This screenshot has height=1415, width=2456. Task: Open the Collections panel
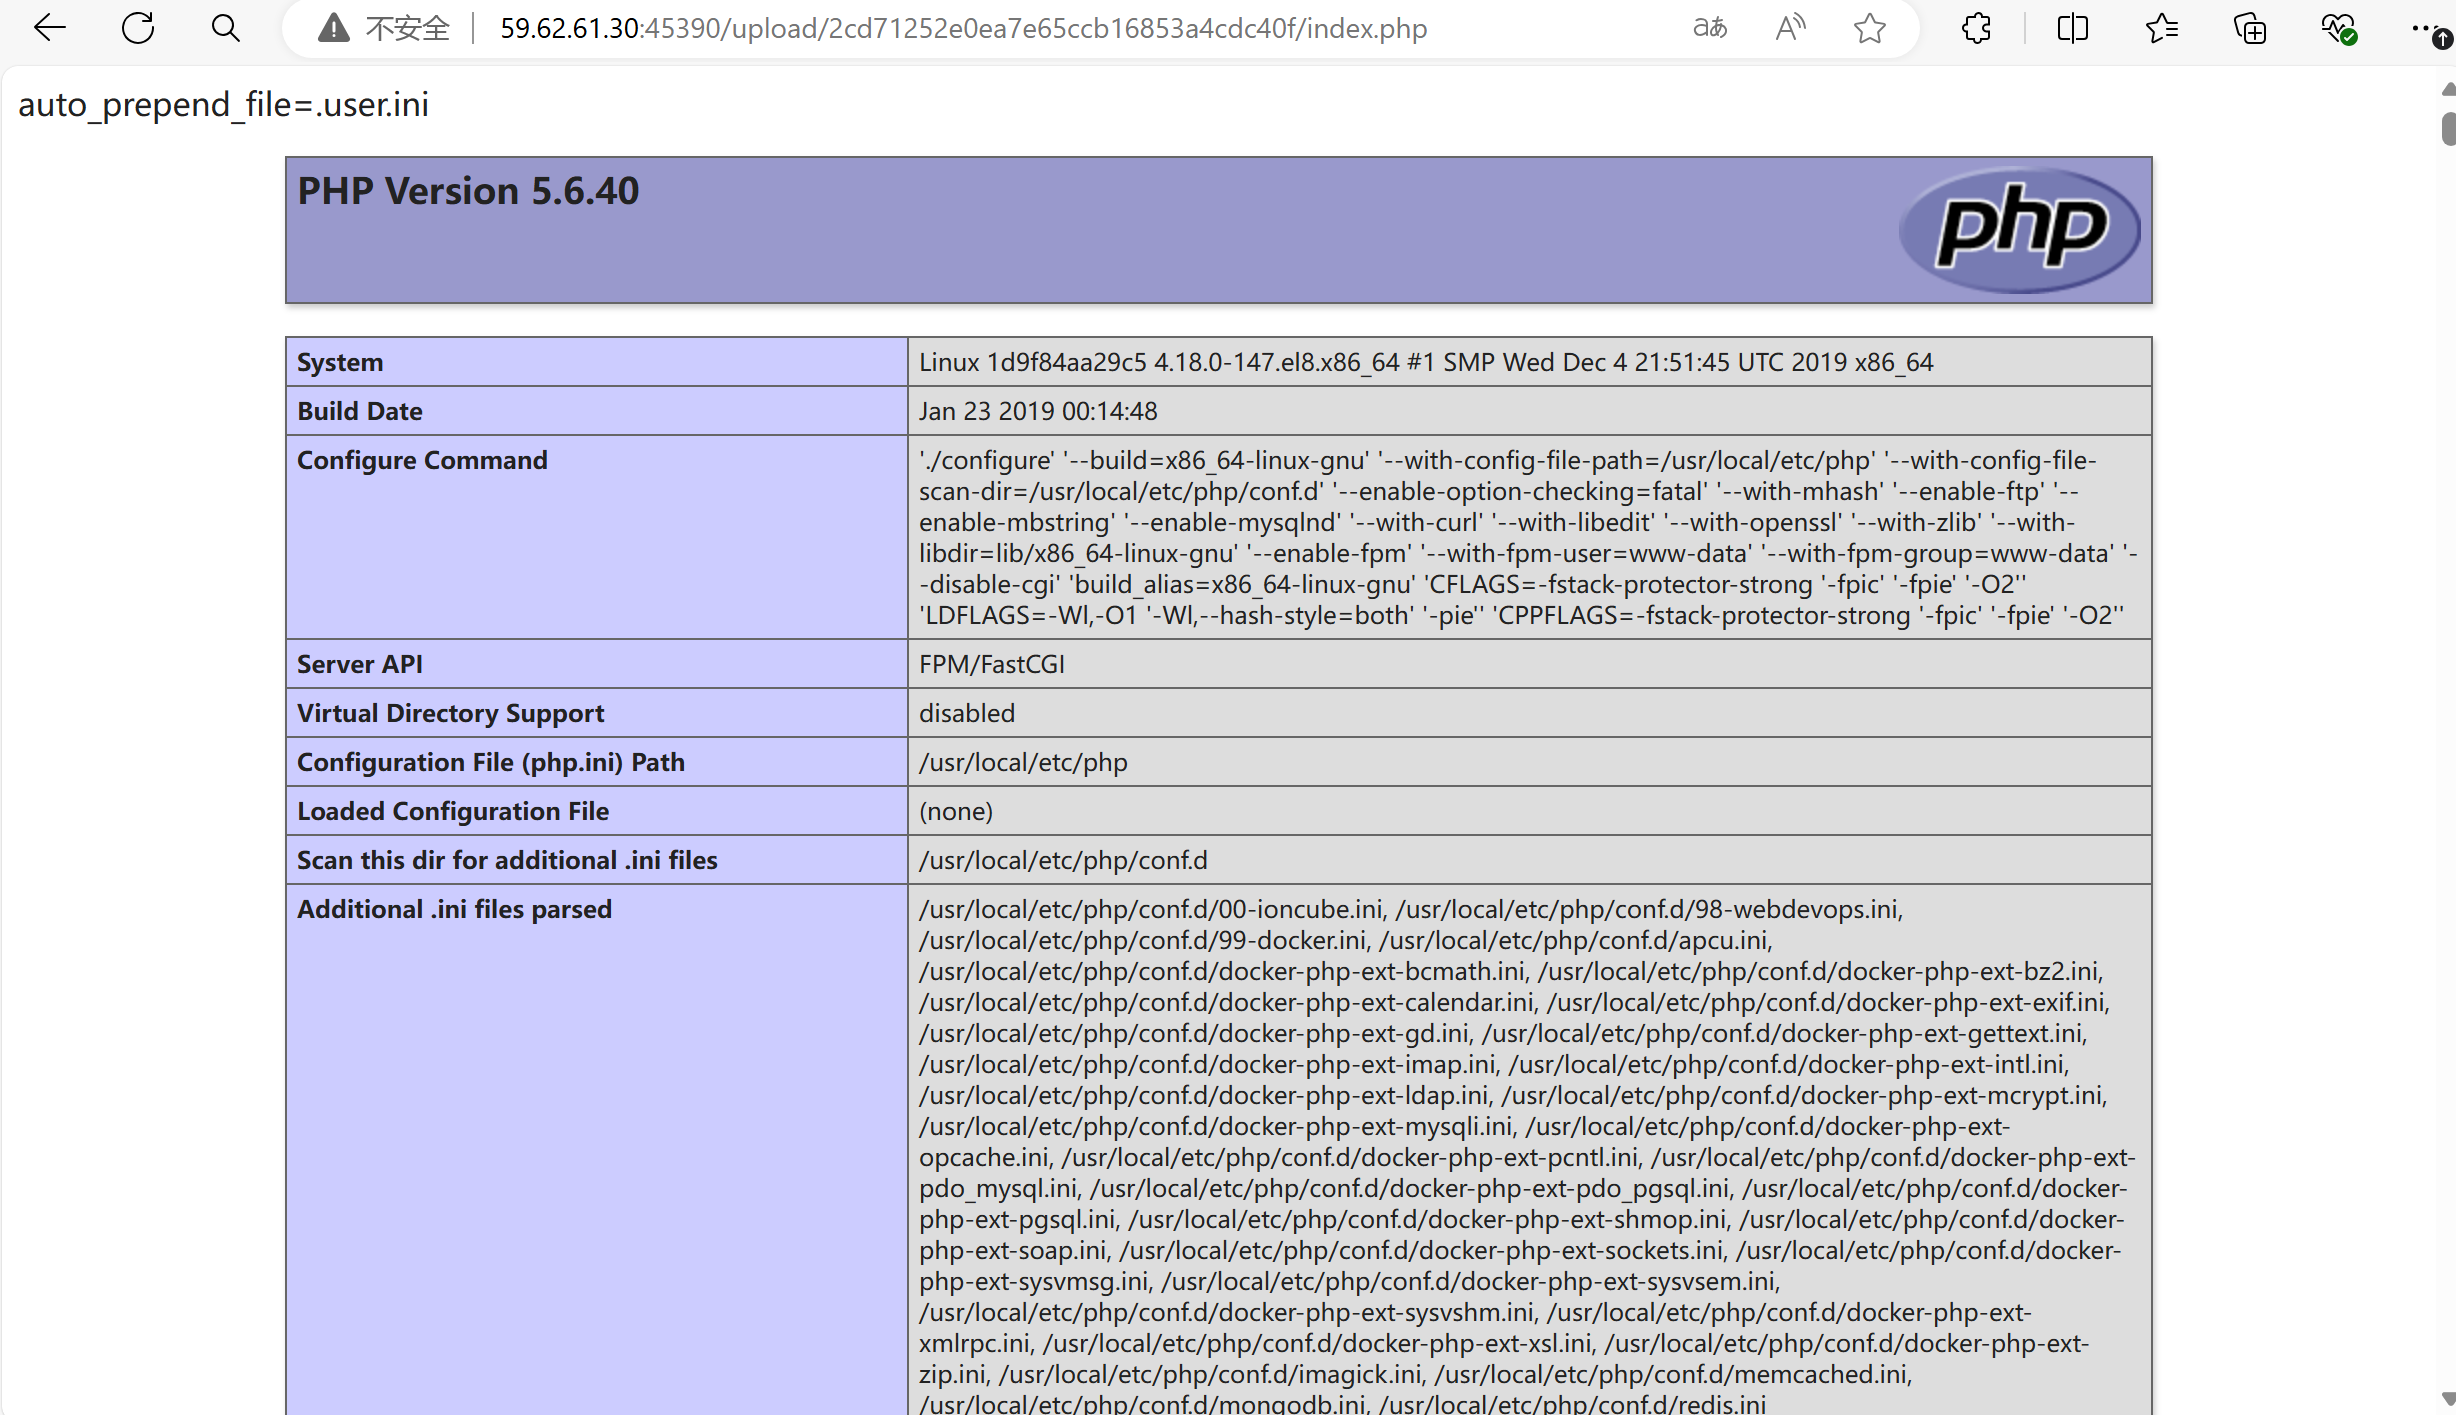(x=2250, y=28)
